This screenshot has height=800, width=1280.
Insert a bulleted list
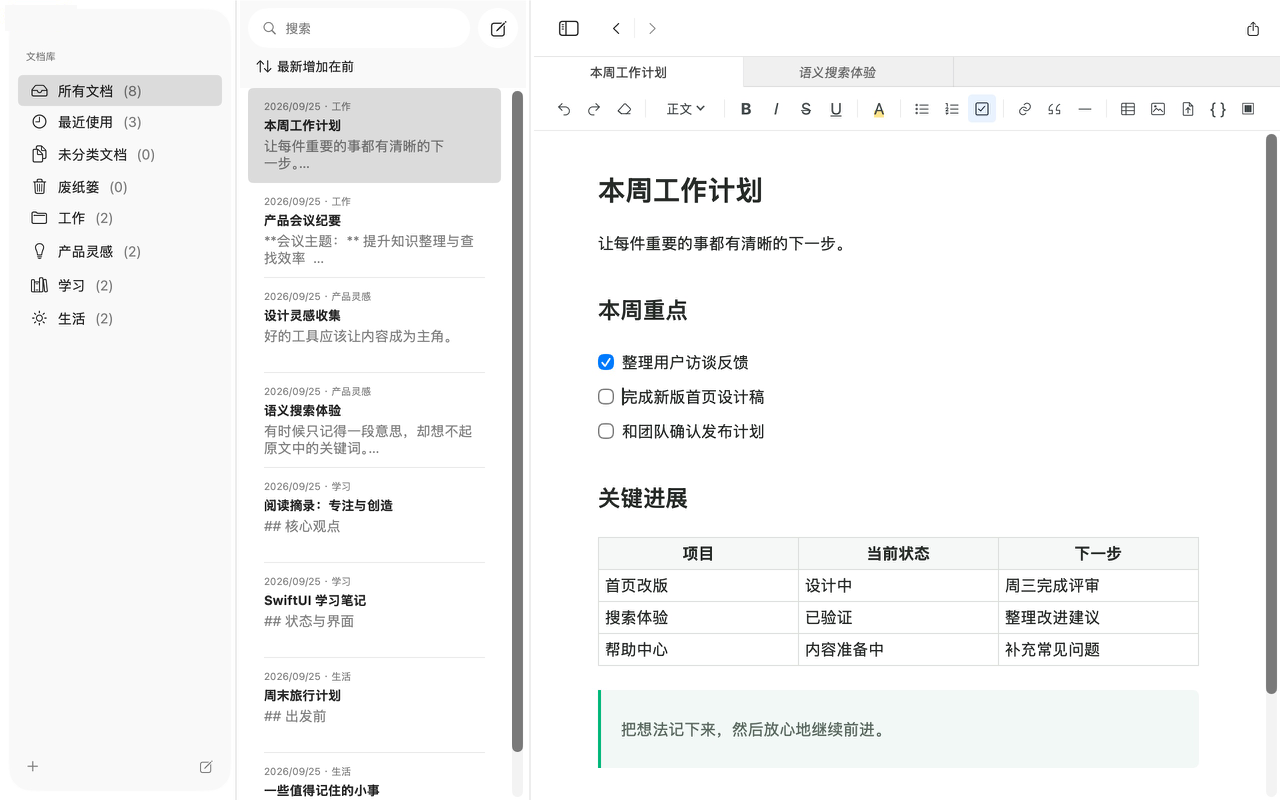click(922, 109)
